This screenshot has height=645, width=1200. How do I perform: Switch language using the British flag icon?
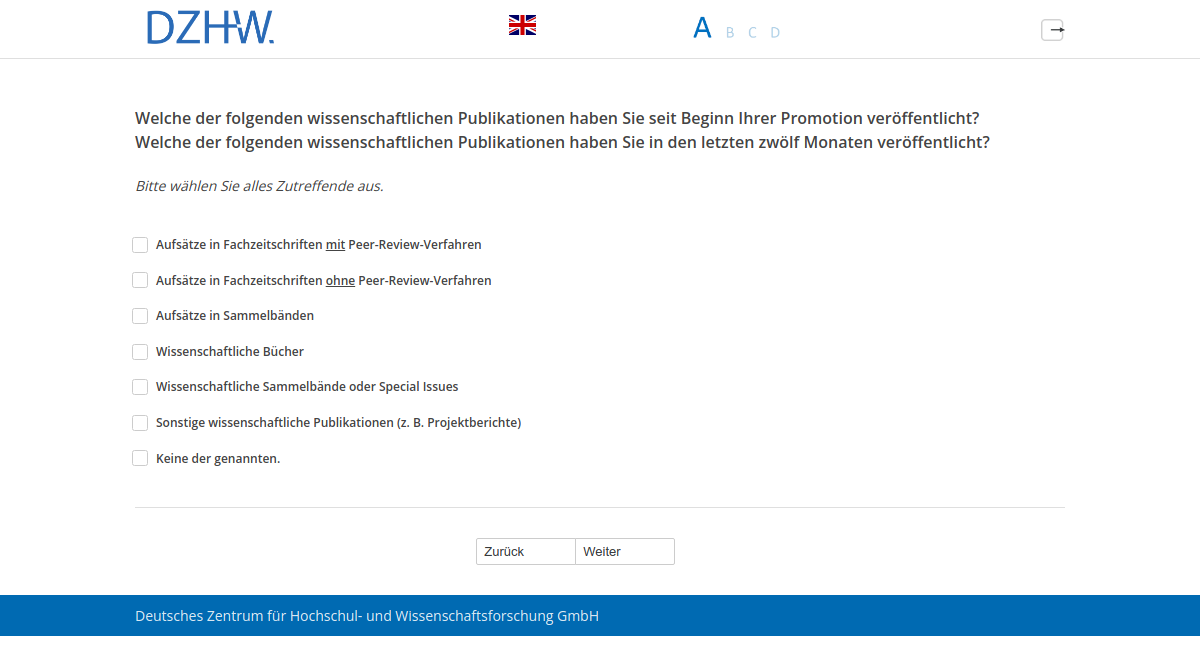pos(521,24)
